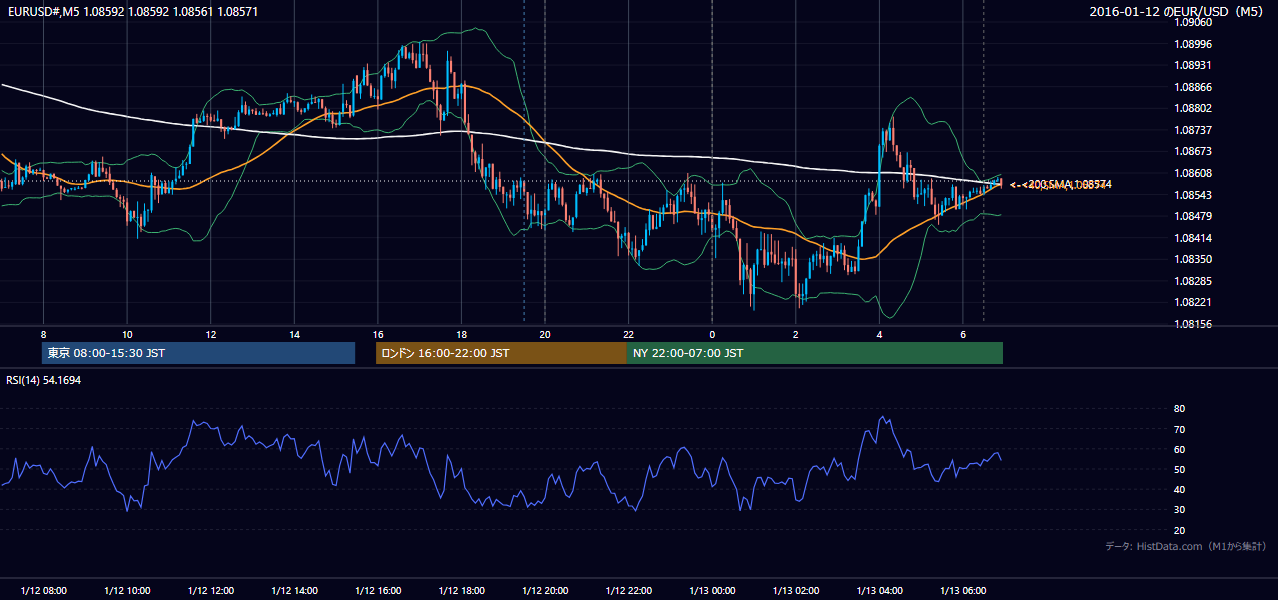The height and width of the screenshot is (600, 1278).
Task: Select the London 16:00-22:00 JST session bar
Action: pyautogui.click(x=501, y=353)
